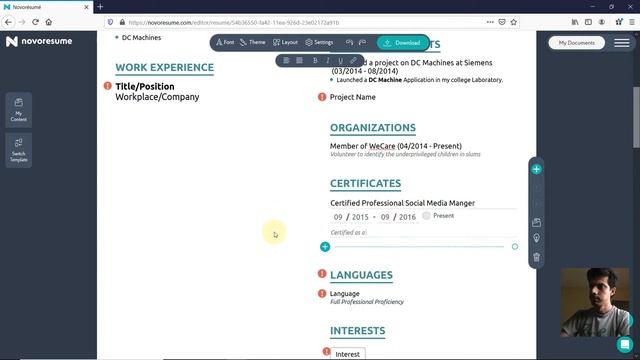Screen dimensions: 640x360
Task: Click the browser back button
Action: pos(9,22)
